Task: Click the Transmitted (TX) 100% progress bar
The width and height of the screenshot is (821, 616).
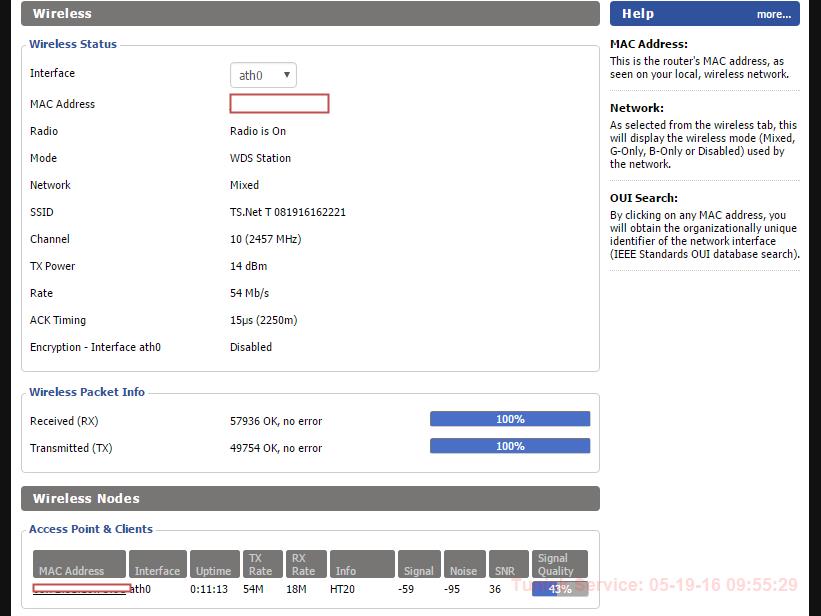Action: point(510,446)
